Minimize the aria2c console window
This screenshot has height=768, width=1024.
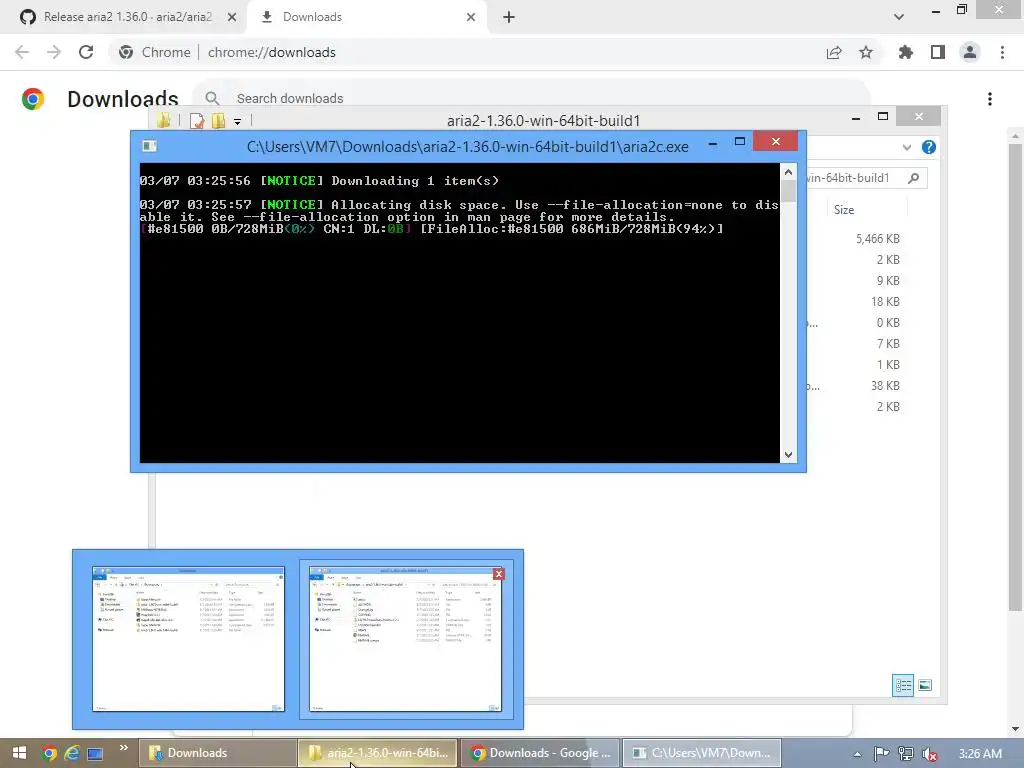pos(713,142)
